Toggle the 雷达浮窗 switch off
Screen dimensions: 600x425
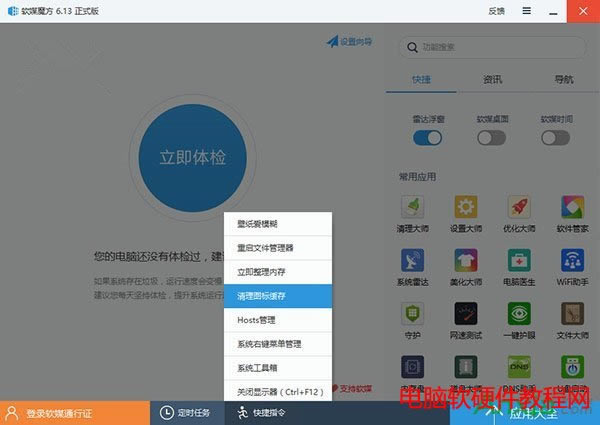[427, 138]
